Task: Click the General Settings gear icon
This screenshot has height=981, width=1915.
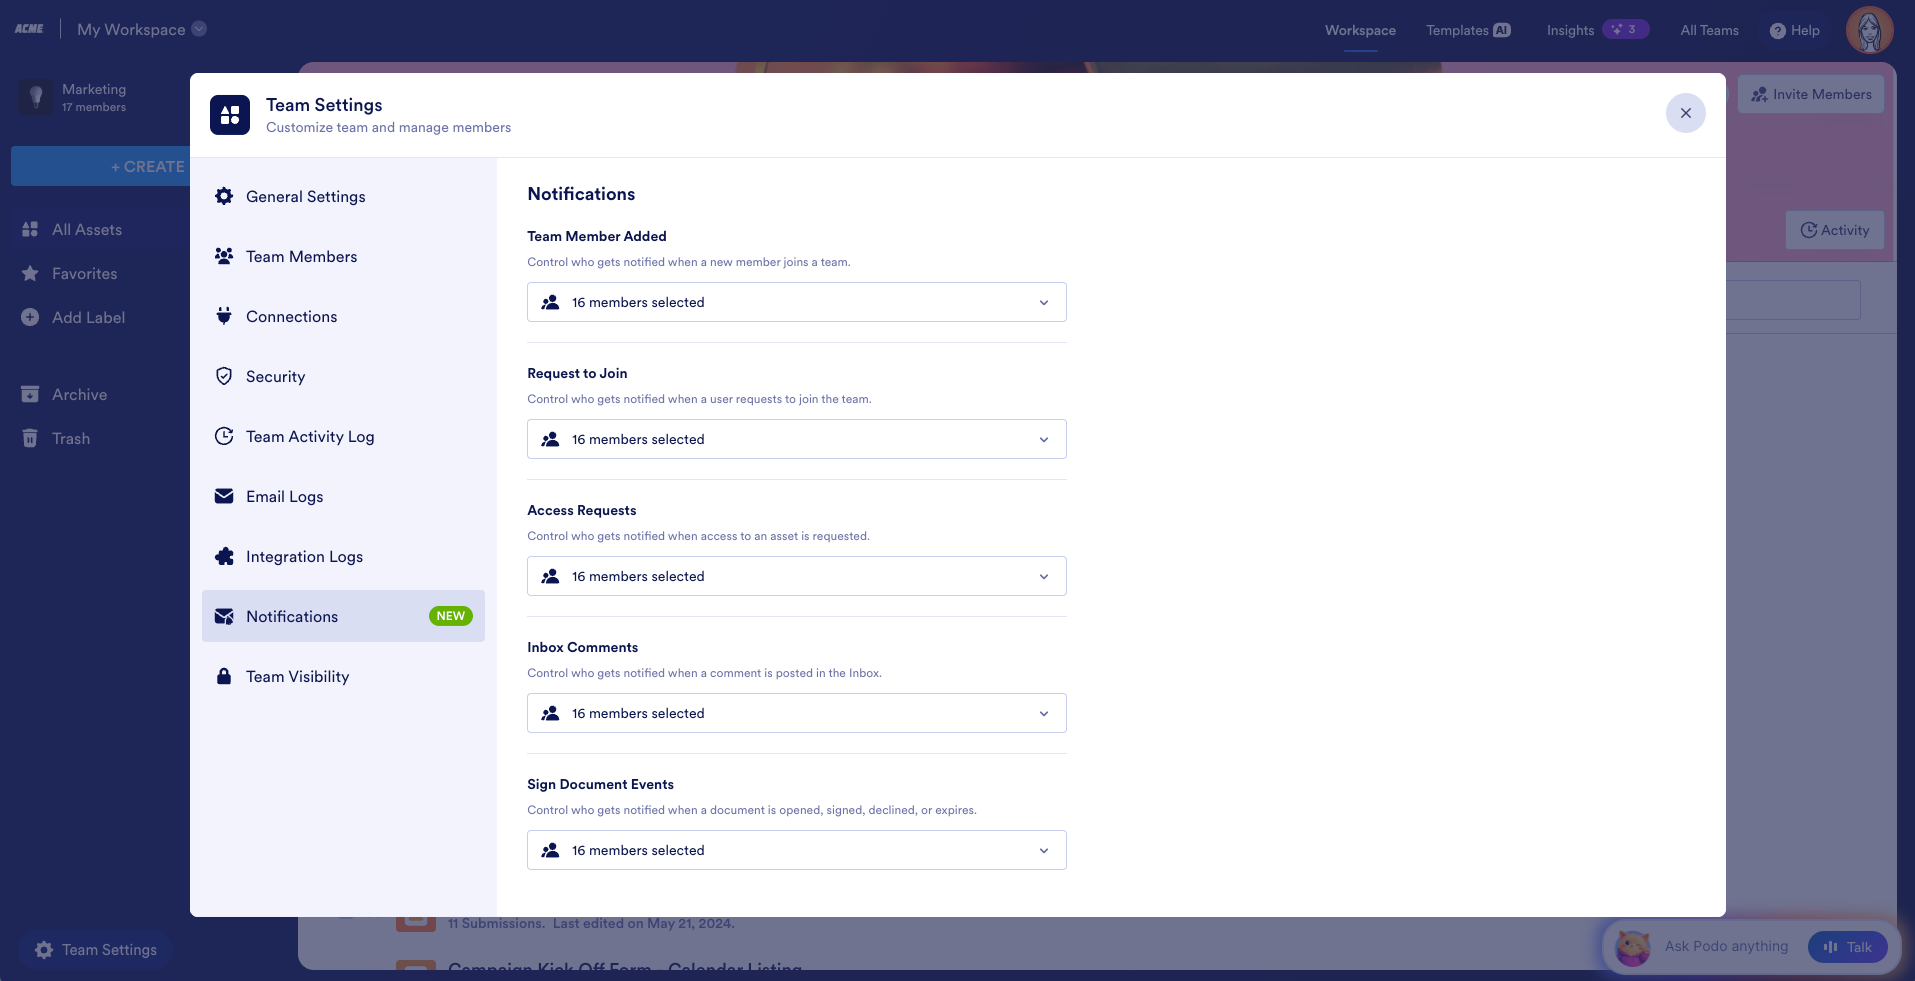Action: click(224, 196)
